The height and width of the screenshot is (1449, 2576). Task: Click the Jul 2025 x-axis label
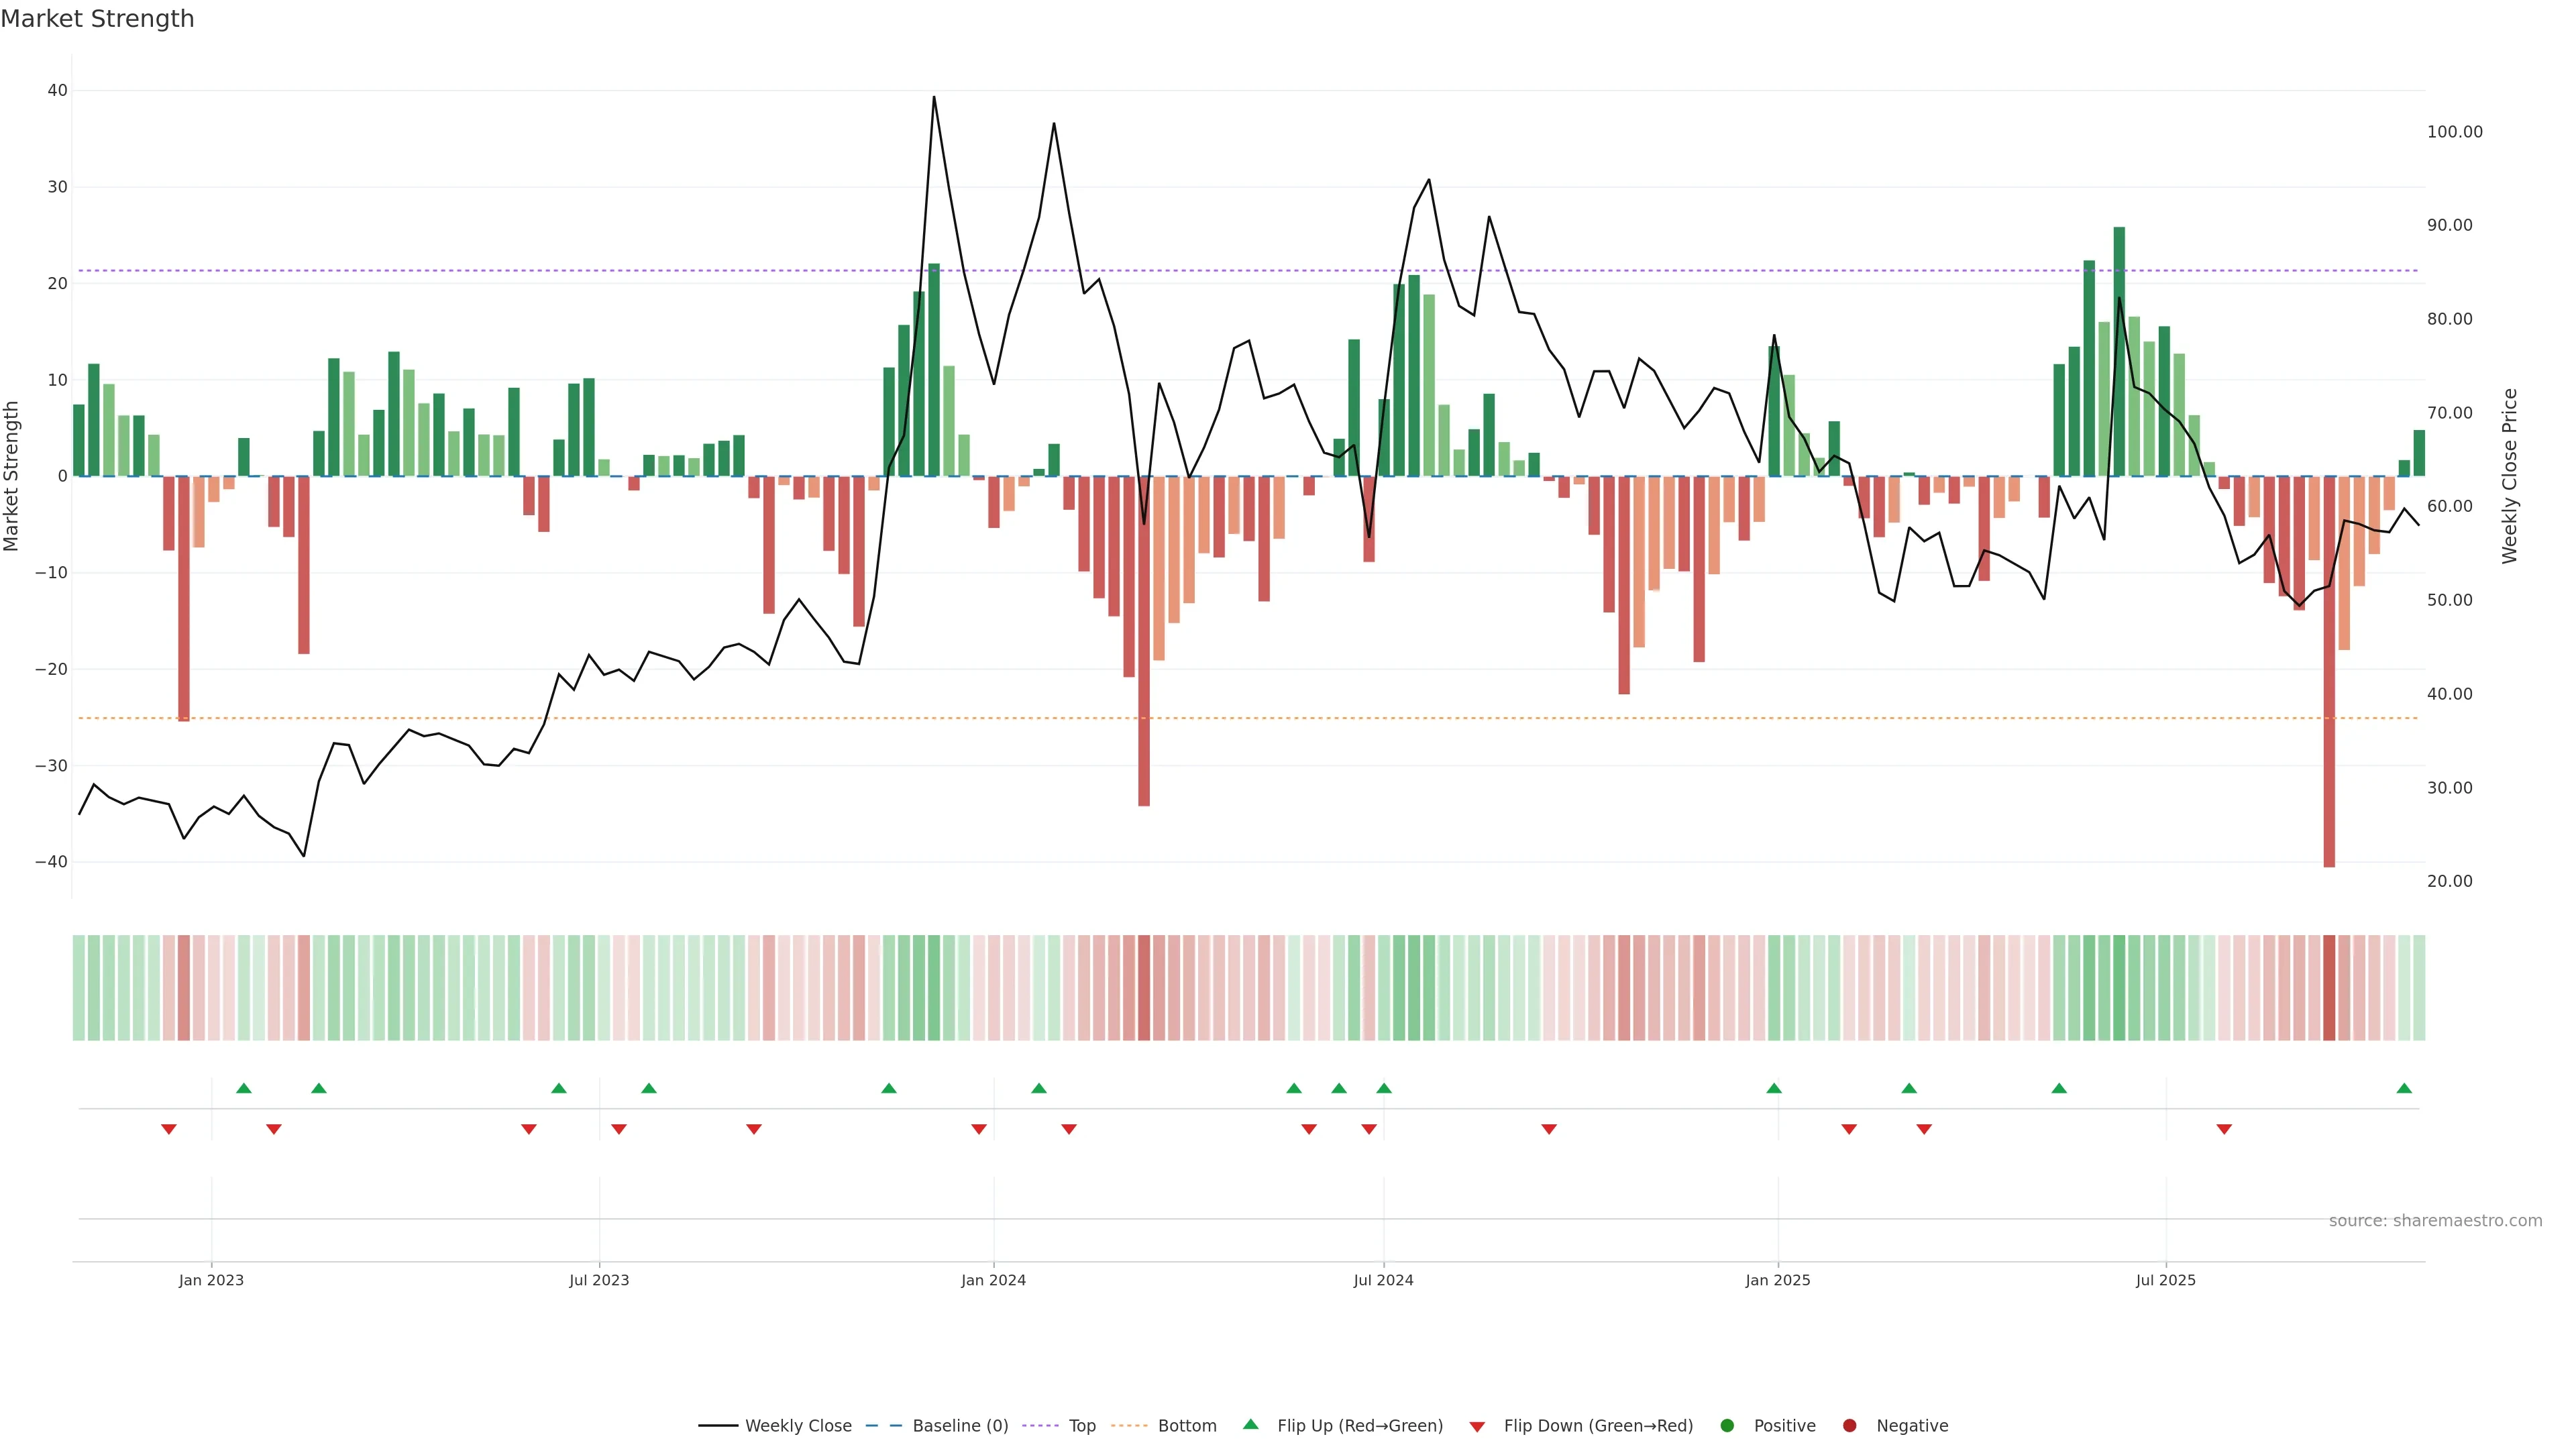pyautogui.click(x=2165, y=1280)
